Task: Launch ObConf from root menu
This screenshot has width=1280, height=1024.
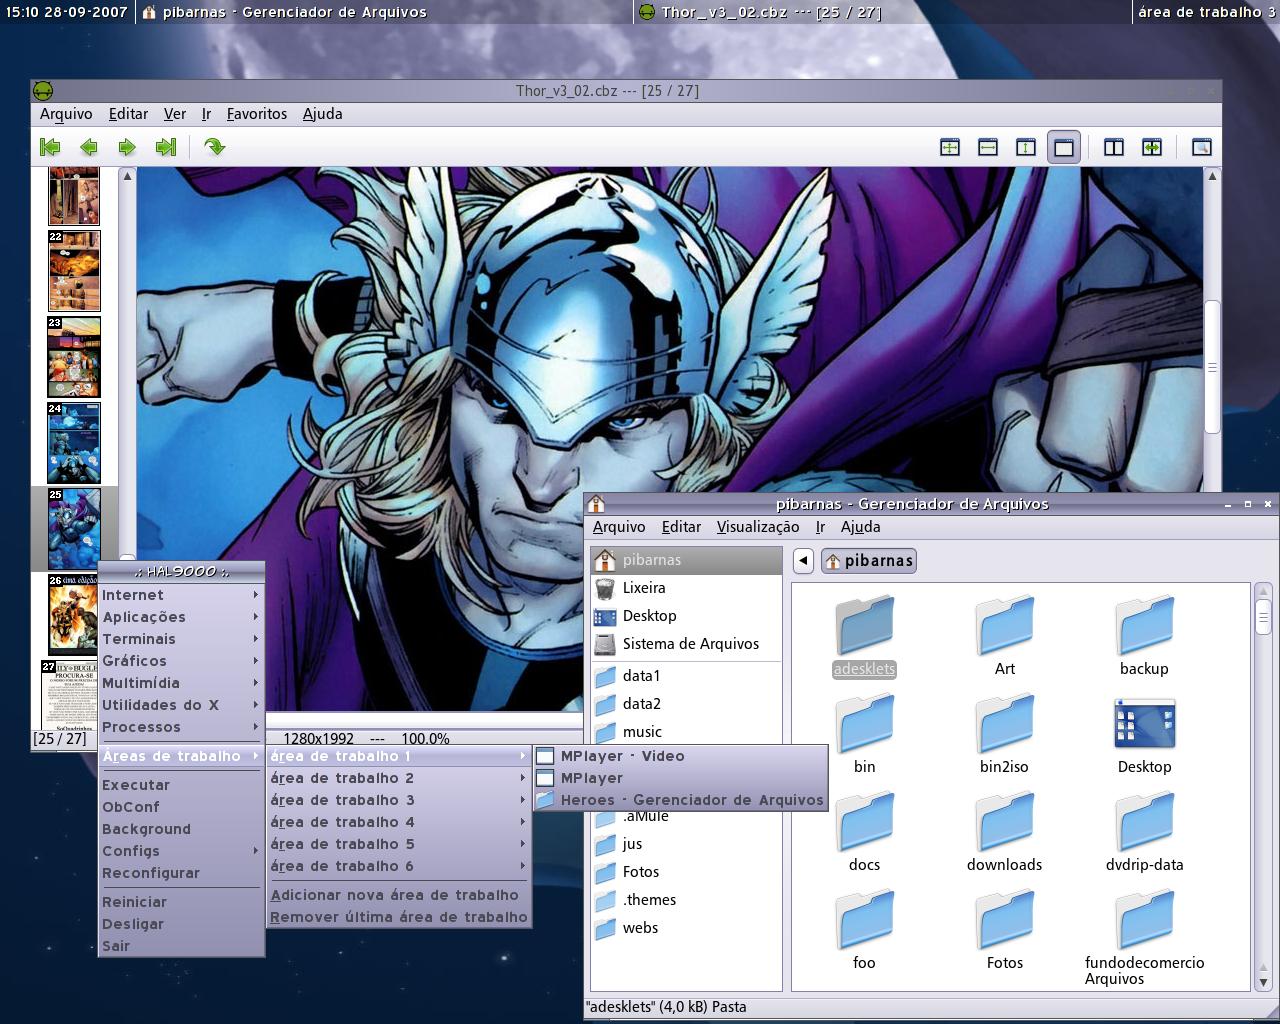Action: (x=180, y=807)
